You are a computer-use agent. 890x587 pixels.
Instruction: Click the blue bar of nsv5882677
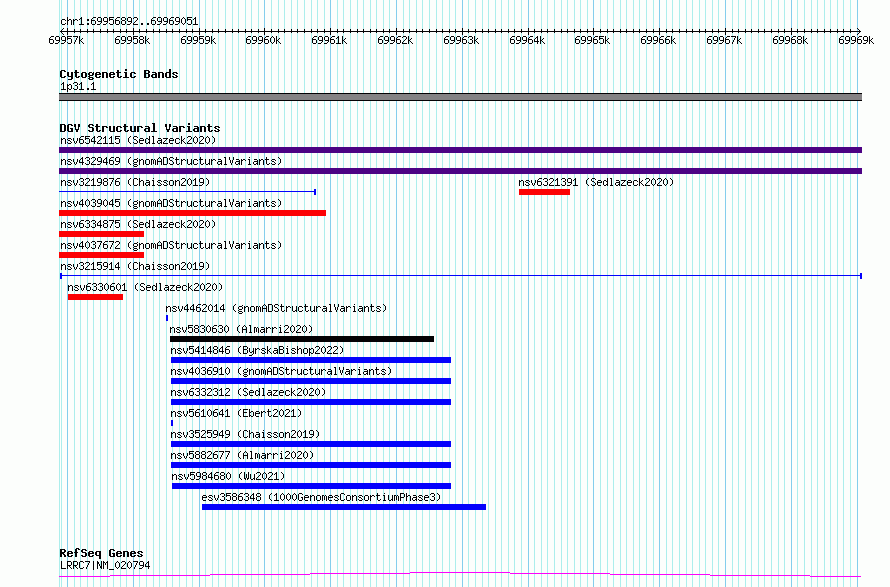(x=311, y=465)
